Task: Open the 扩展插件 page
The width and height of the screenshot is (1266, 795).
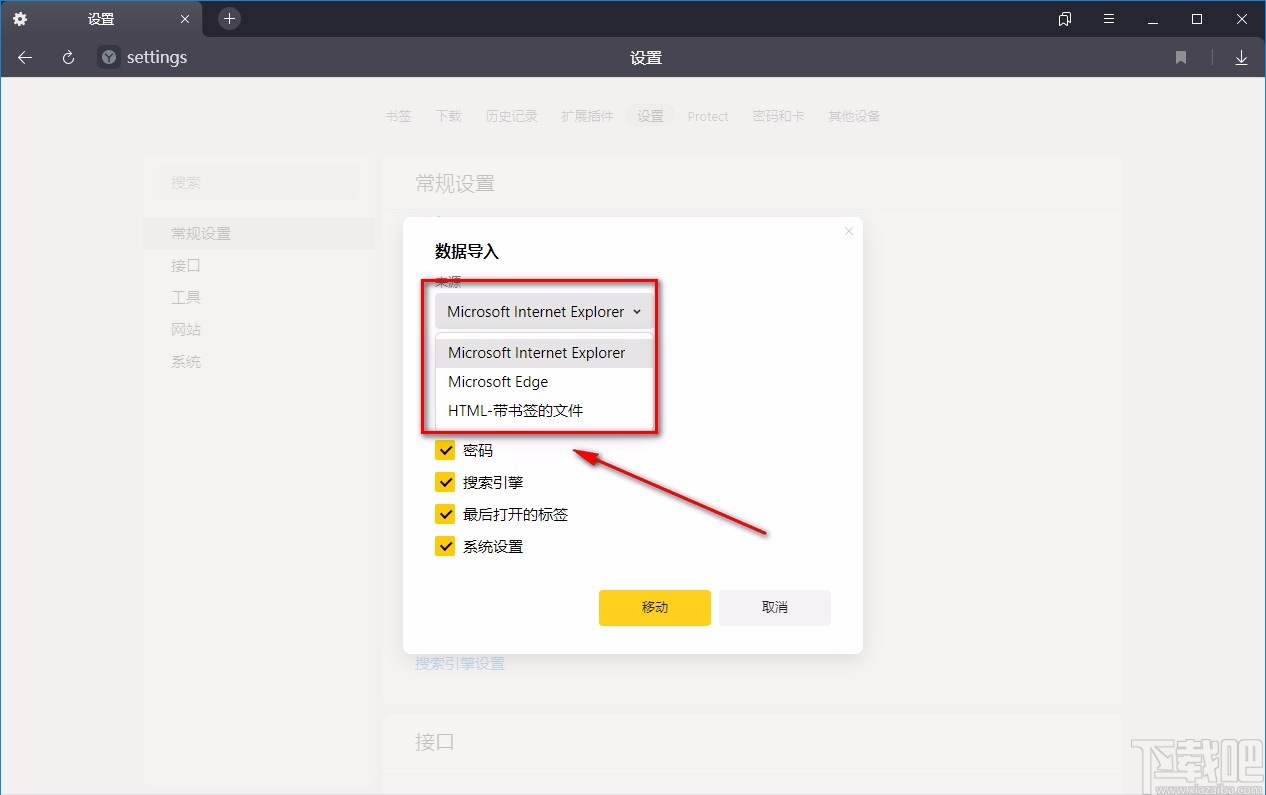Action: 587,115
